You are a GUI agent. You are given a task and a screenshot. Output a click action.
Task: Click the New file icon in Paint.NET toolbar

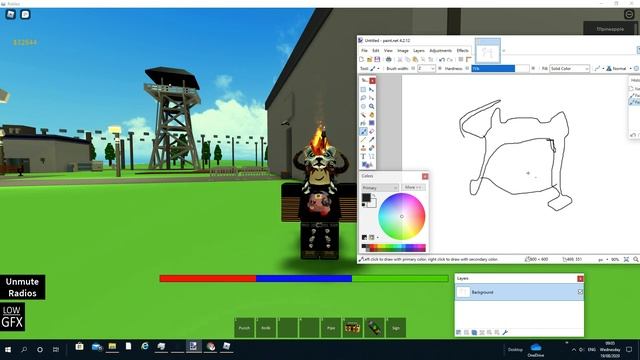point(362,60)
